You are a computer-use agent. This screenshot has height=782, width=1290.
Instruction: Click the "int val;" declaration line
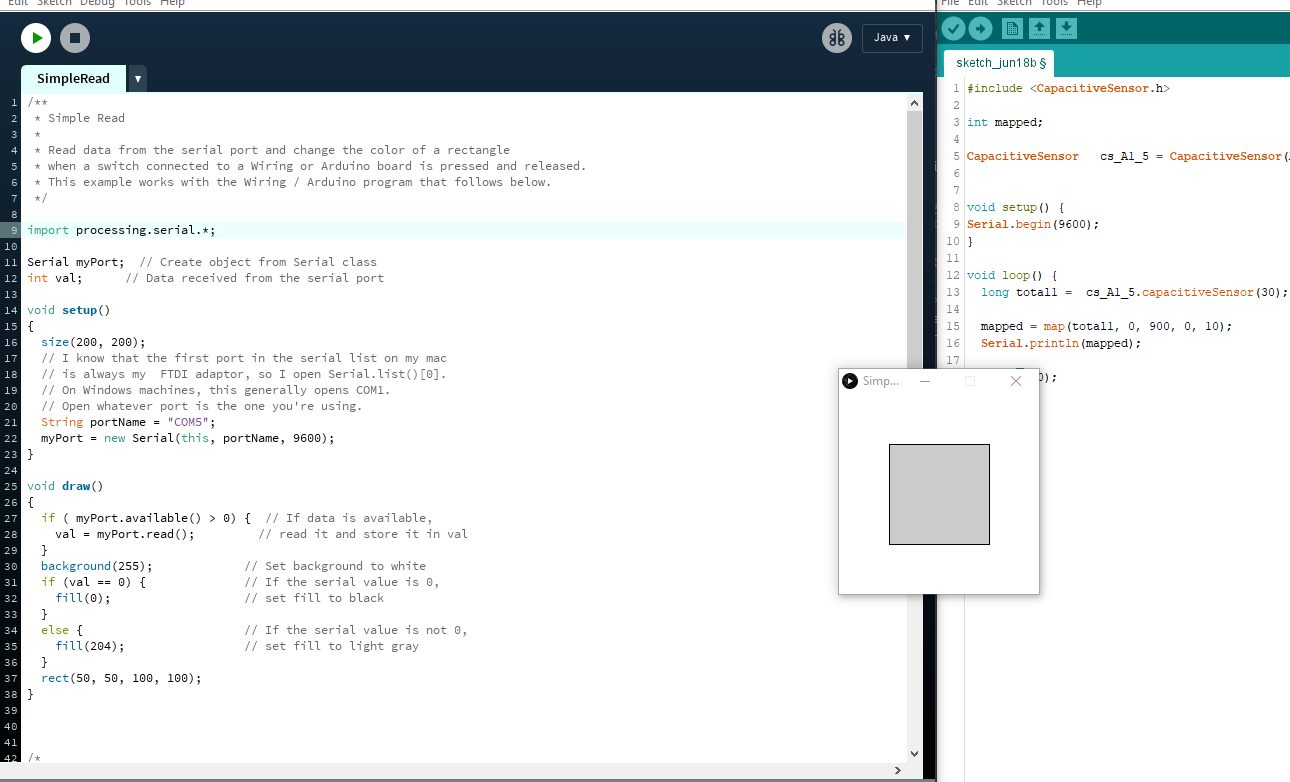pos(205,278)
